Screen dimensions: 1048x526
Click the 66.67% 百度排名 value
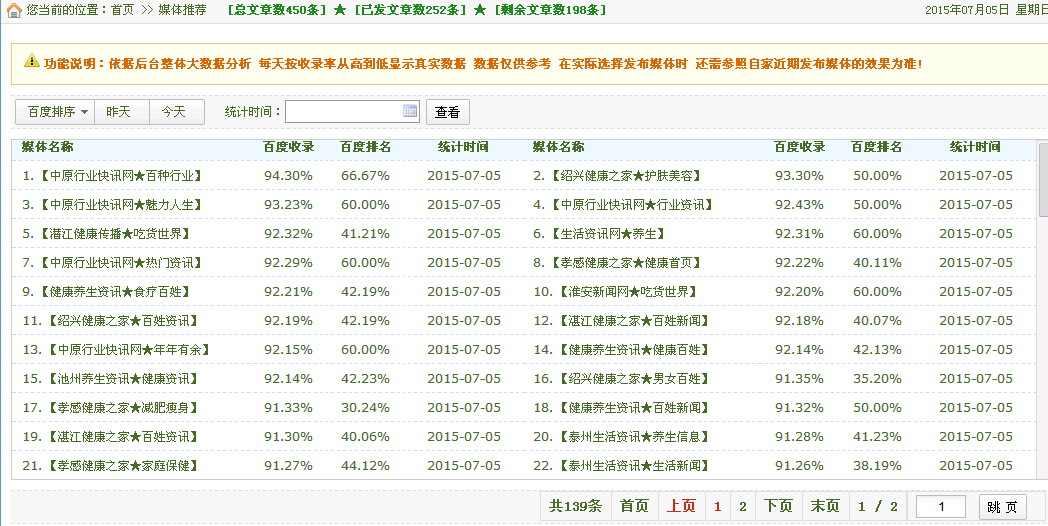coord(365,176)
